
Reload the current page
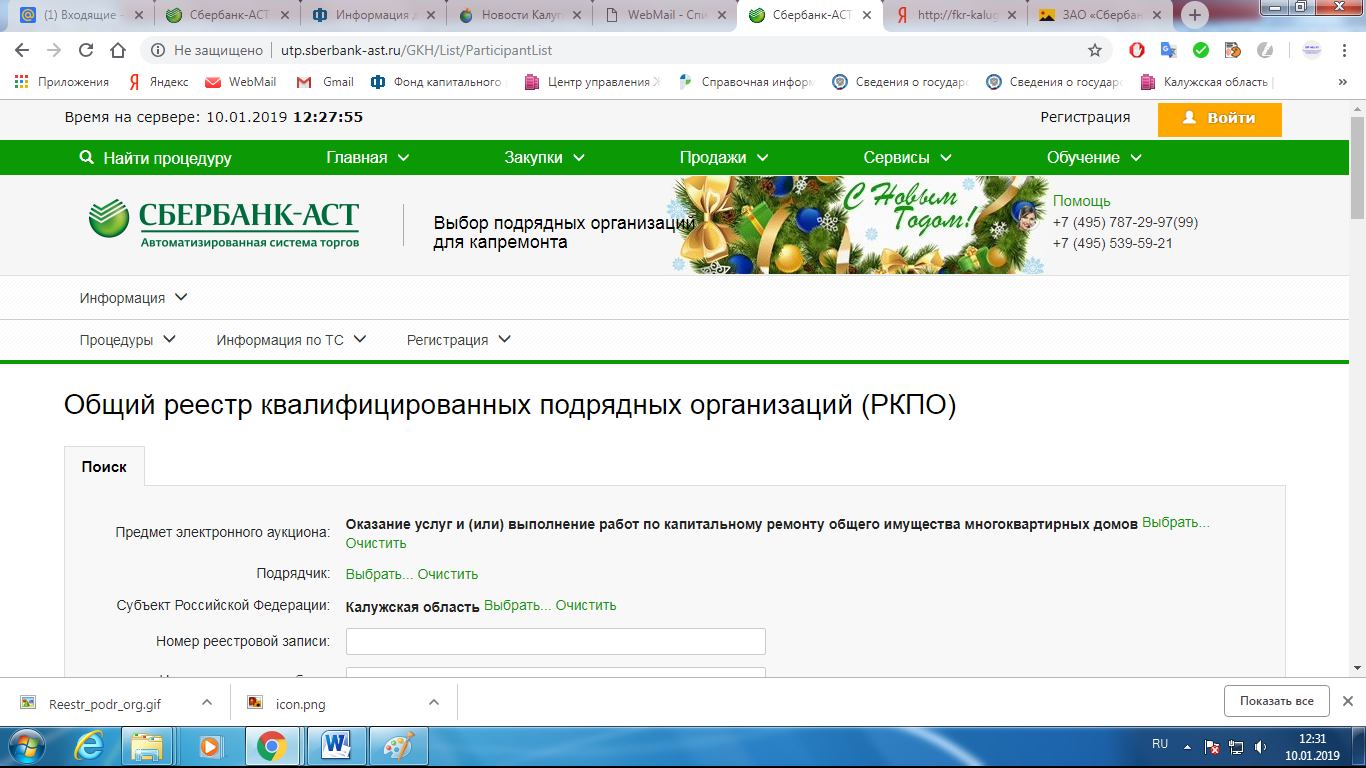(x=86, y=50)
